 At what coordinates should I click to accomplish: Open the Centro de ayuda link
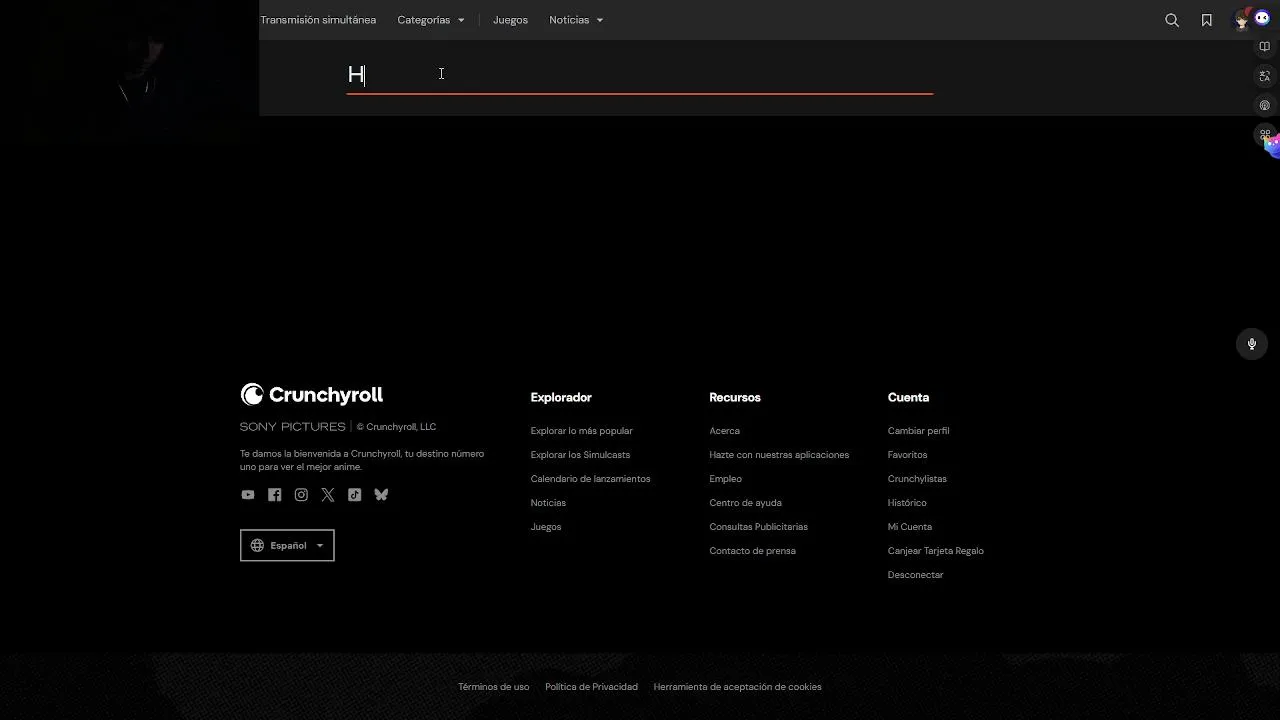coord(745,503)
